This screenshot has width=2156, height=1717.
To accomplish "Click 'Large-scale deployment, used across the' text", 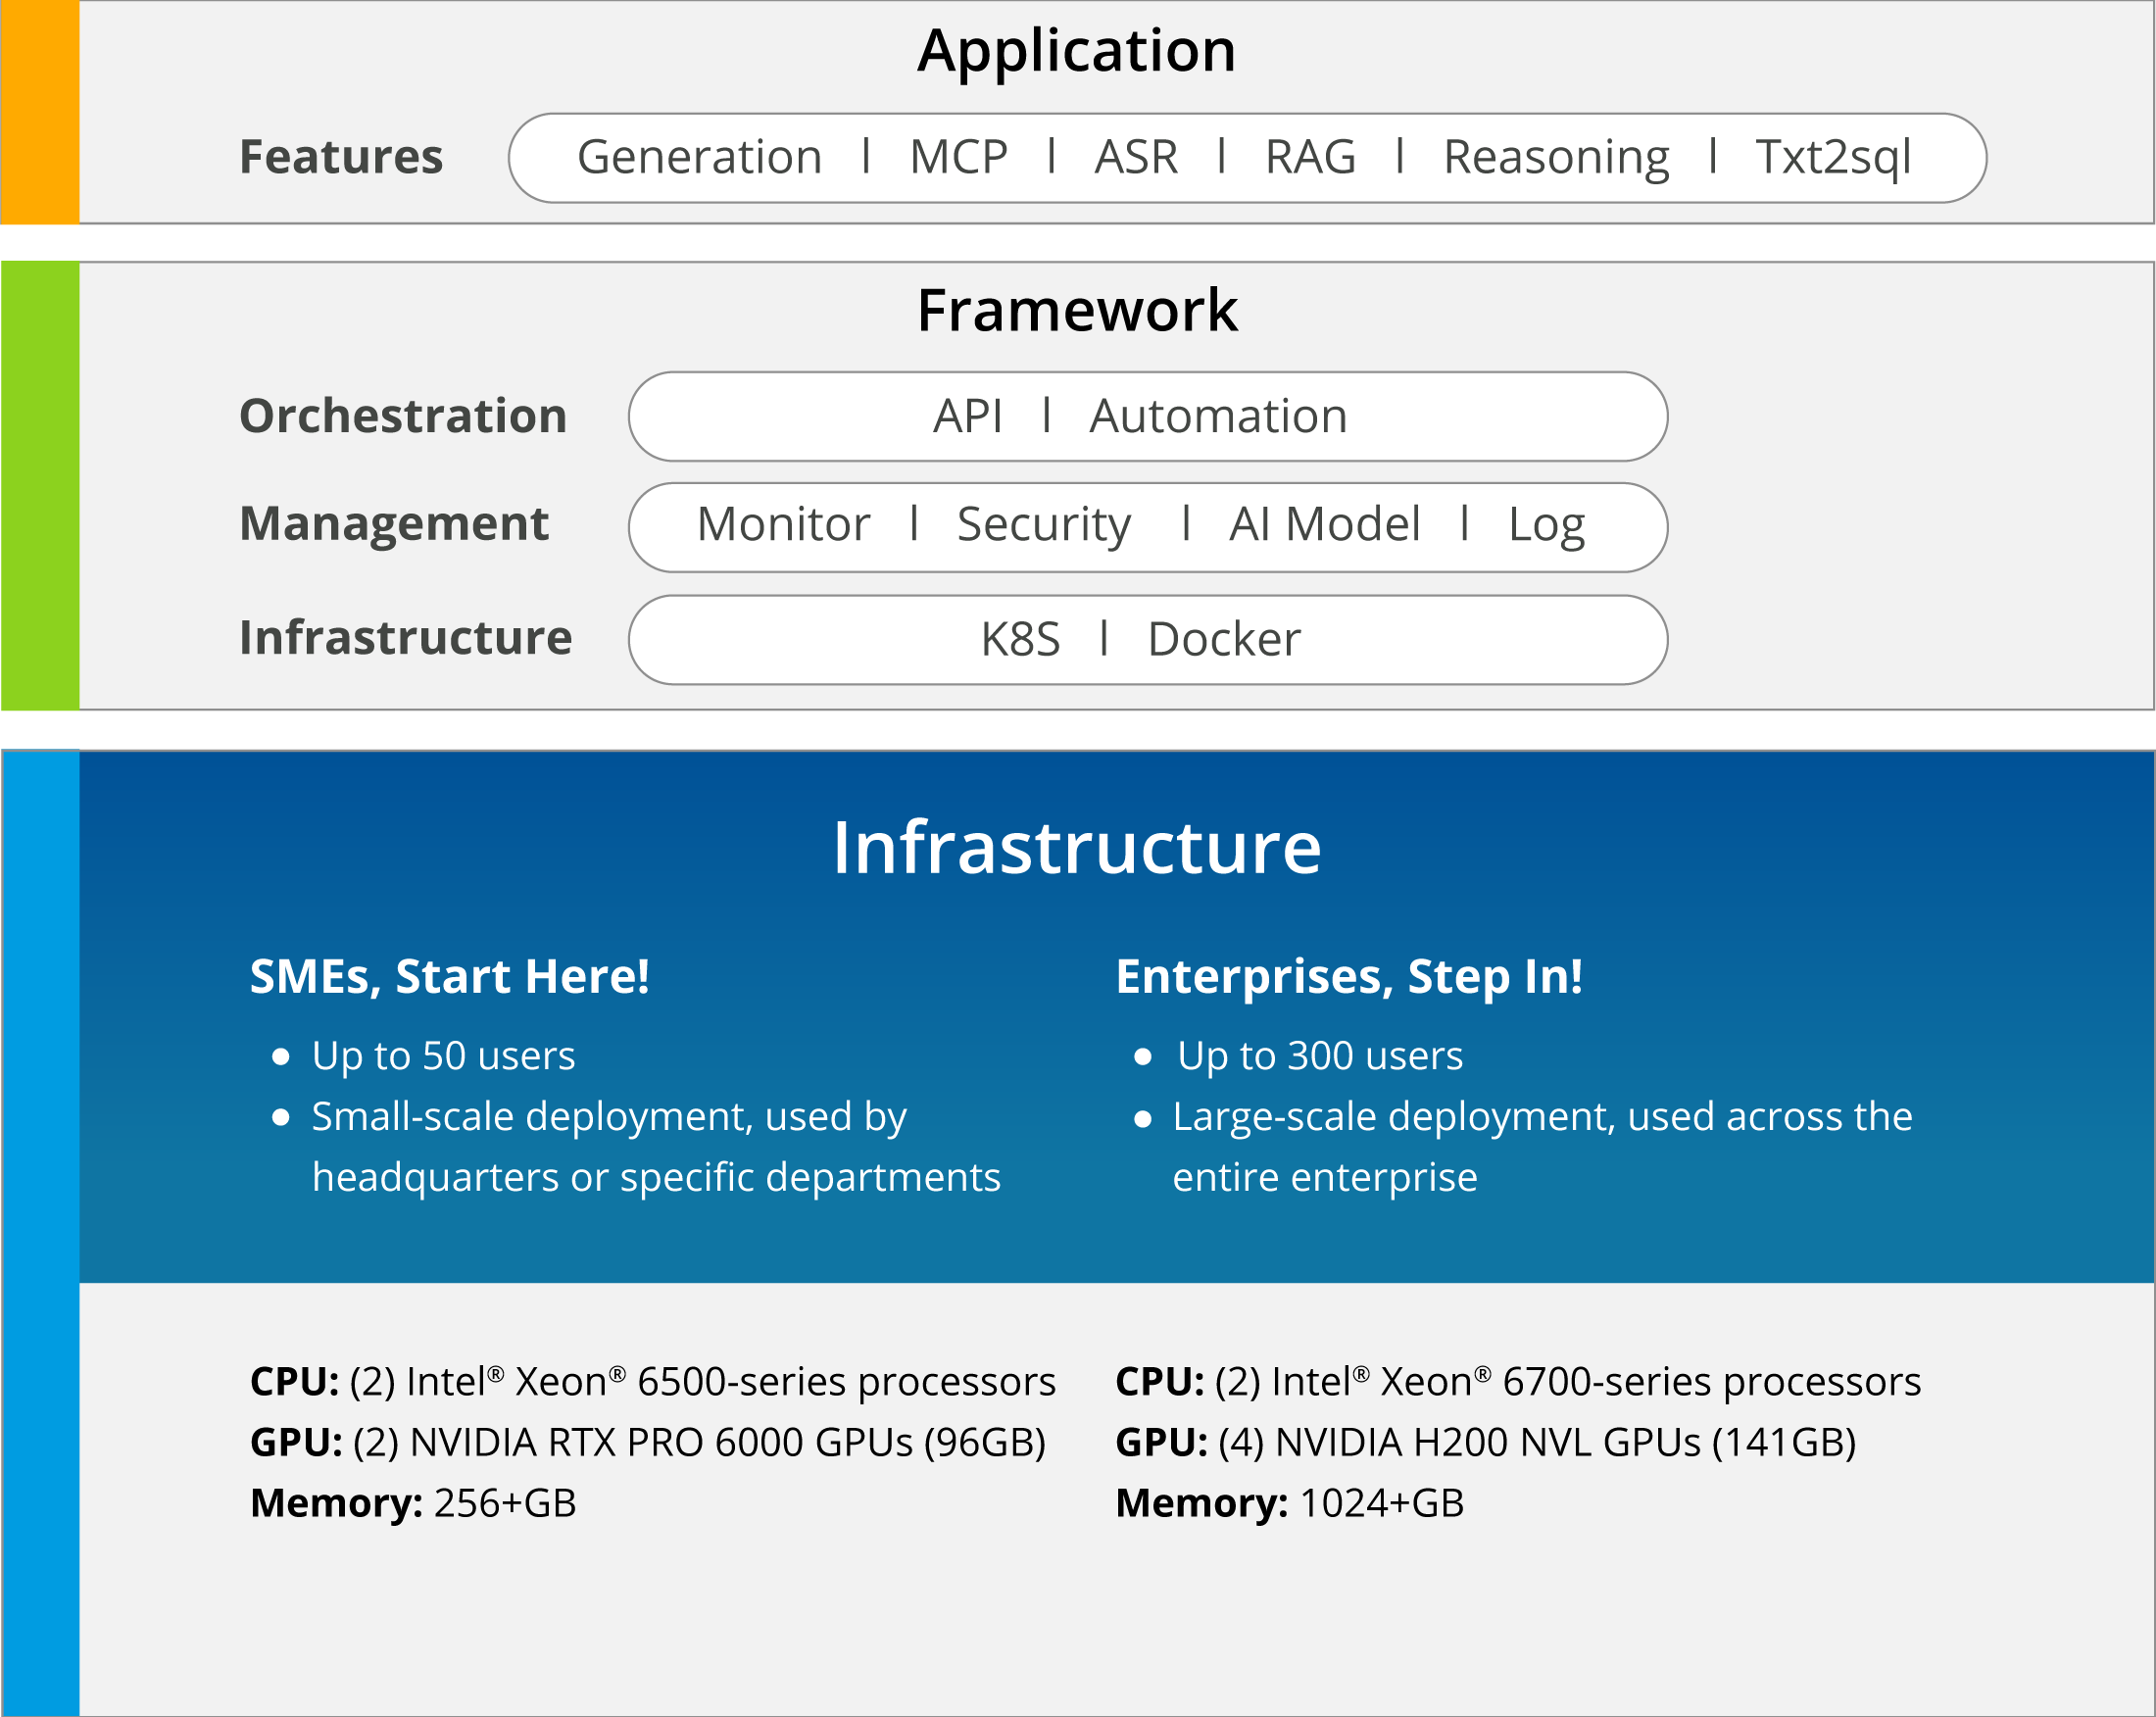I will 1542,1117.
